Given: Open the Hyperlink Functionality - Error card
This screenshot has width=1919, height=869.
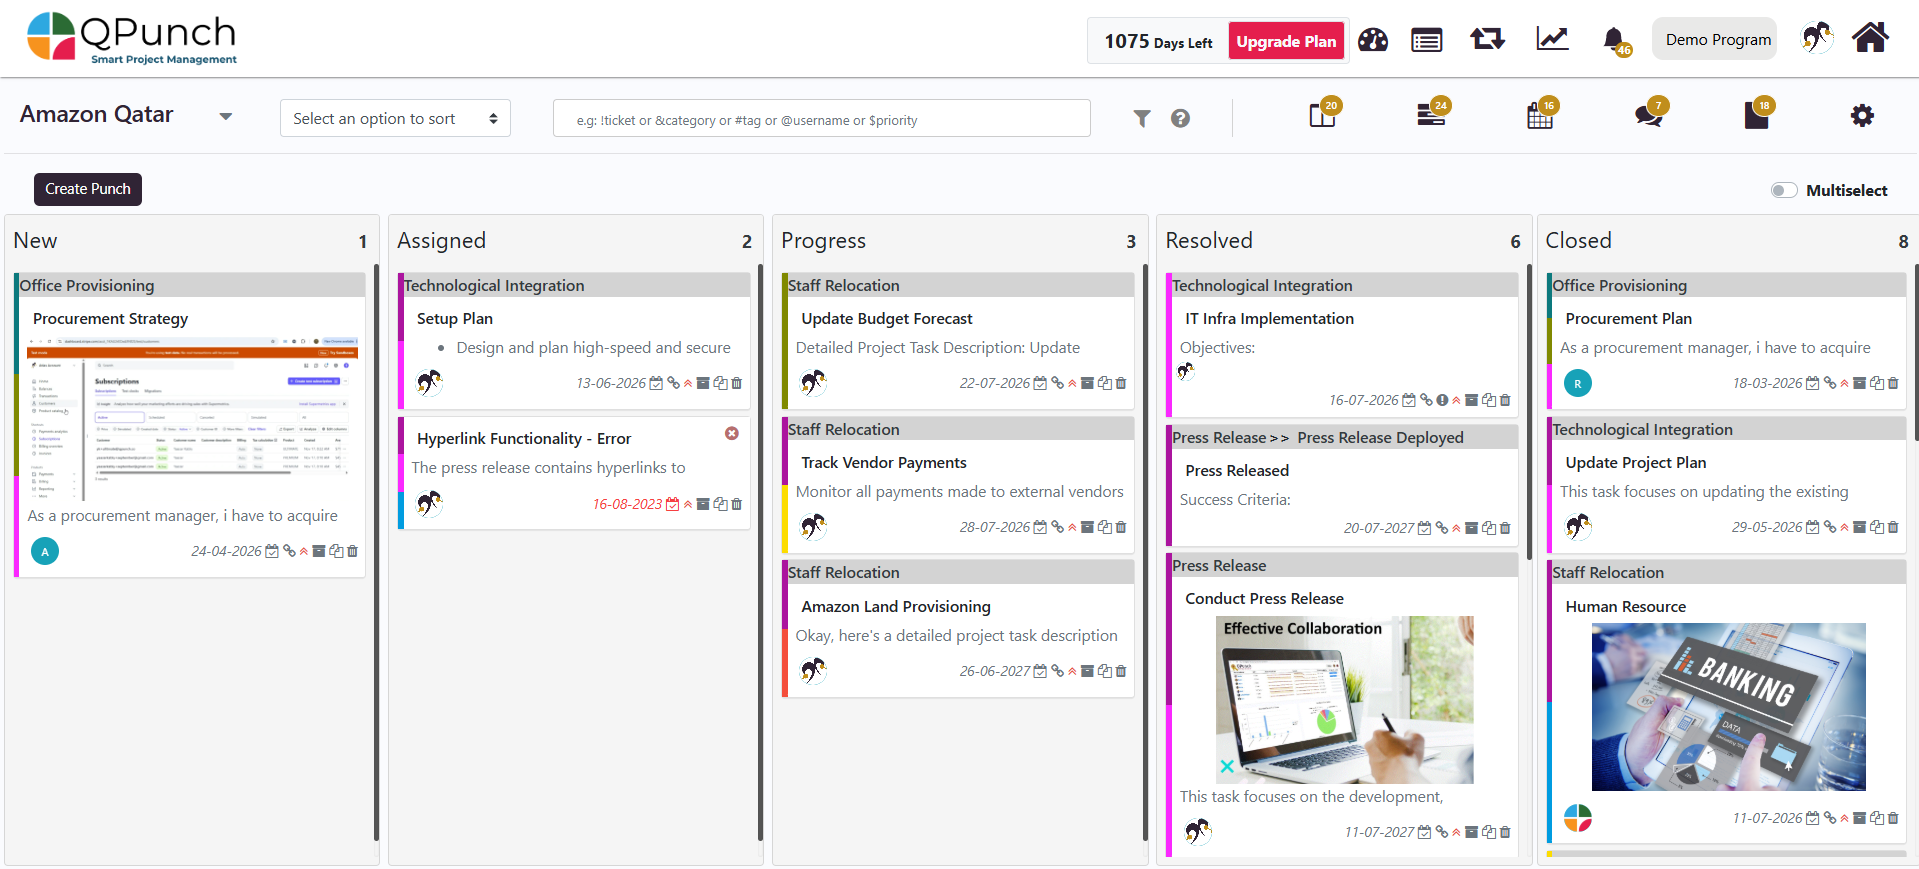Looking at the screenshot, I should point(524,439).
